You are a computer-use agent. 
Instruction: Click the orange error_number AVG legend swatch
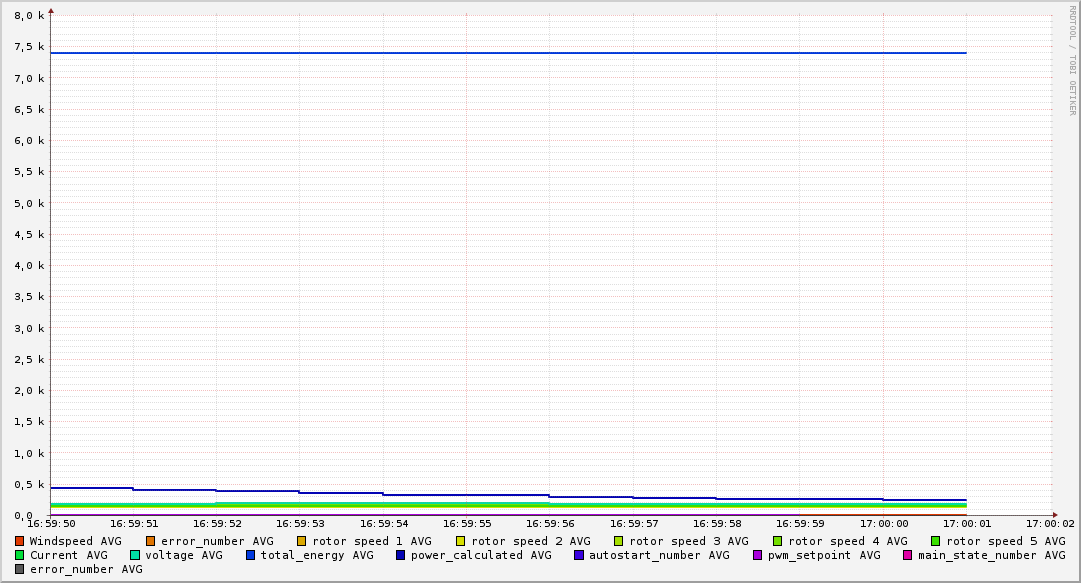tap(151, 541)
